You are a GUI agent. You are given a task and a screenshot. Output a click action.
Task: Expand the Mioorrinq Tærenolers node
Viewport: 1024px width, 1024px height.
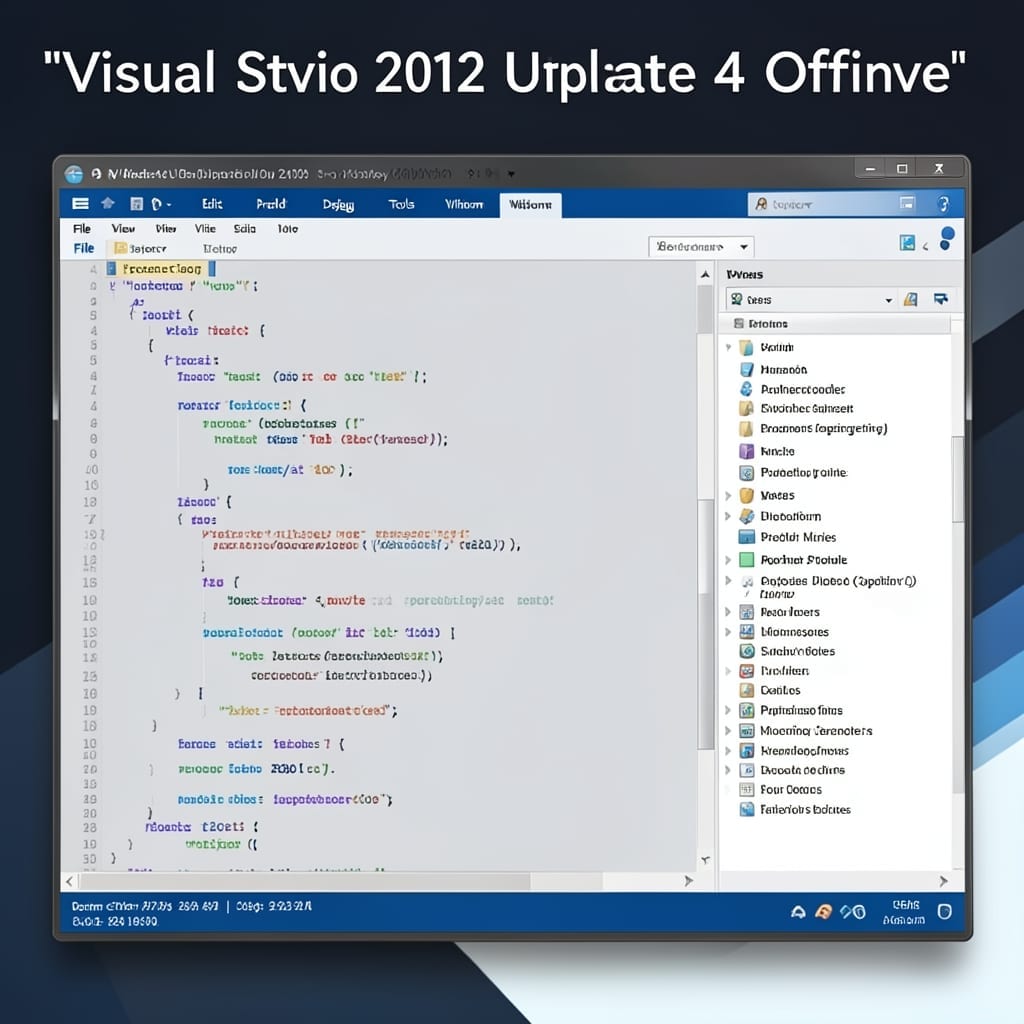pos(728,731)
